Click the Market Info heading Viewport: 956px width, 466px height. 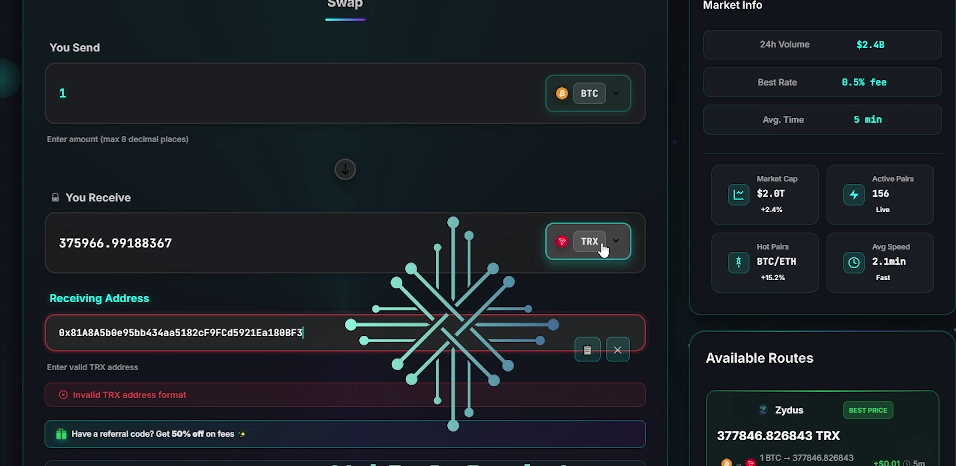[x=732, y=5]
